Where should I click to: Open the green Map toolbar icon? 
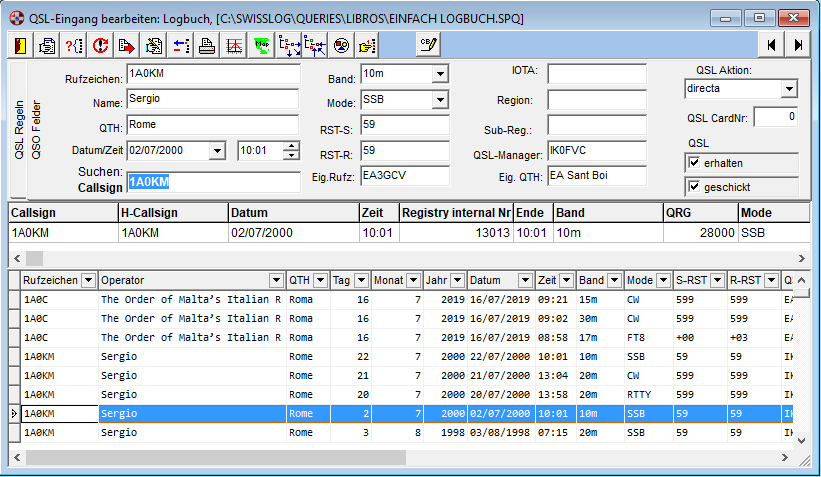point(261,45)
